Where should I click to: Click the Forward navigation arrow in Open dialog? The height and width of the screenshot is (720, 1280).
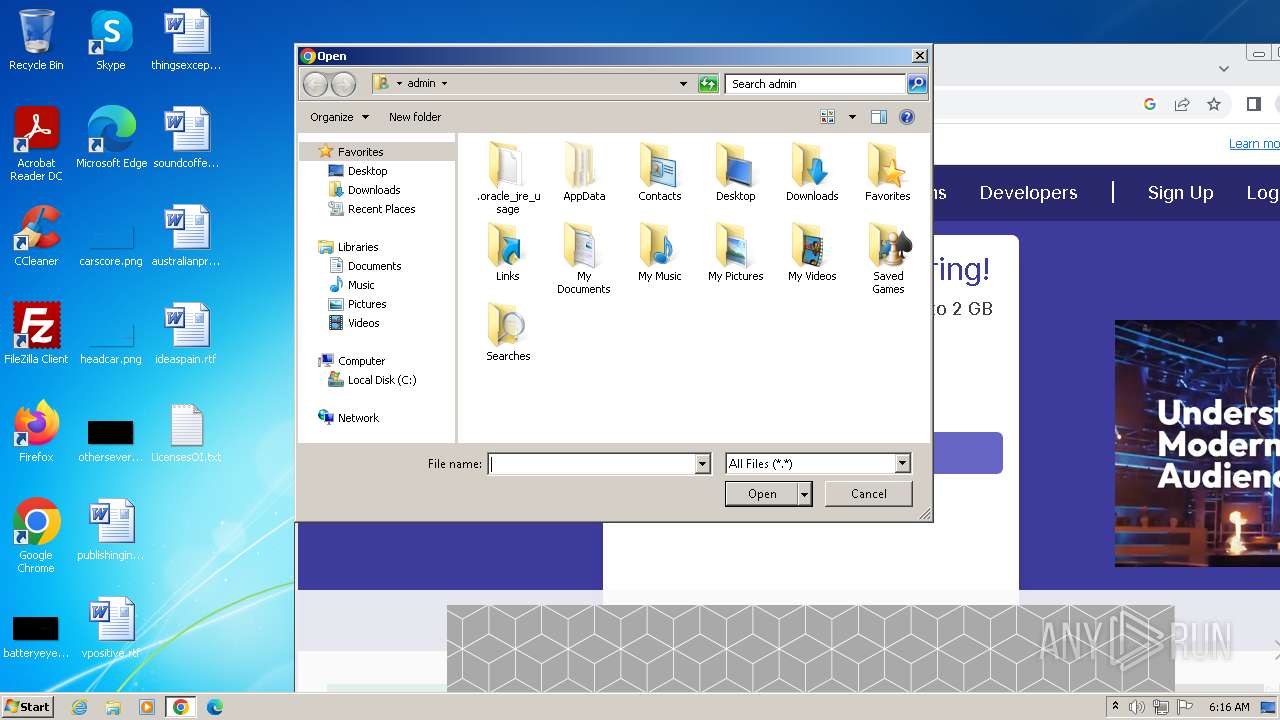point(343,84)
